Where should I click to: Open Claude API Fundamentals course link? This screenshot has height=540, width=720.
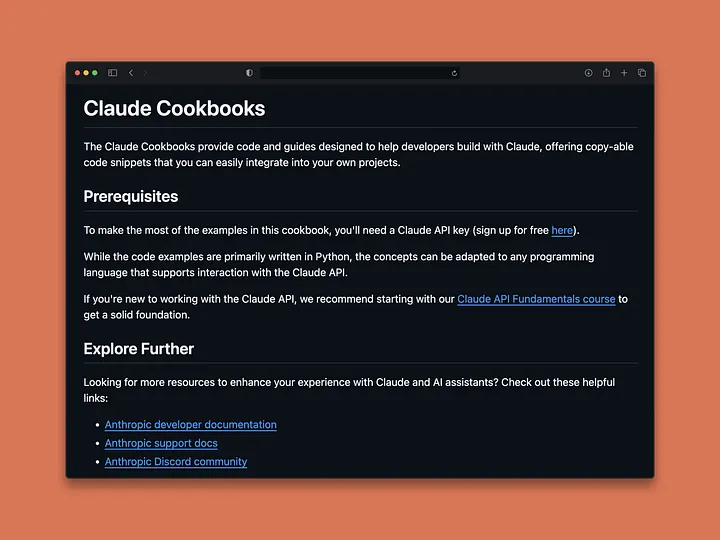tap(536, 299)
